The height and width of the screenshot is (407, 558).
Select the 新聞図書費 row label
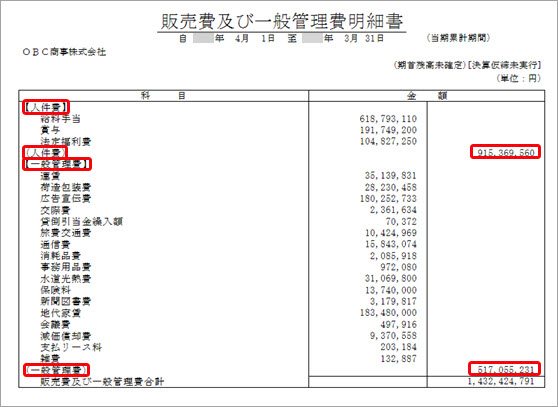pos(65,301)
